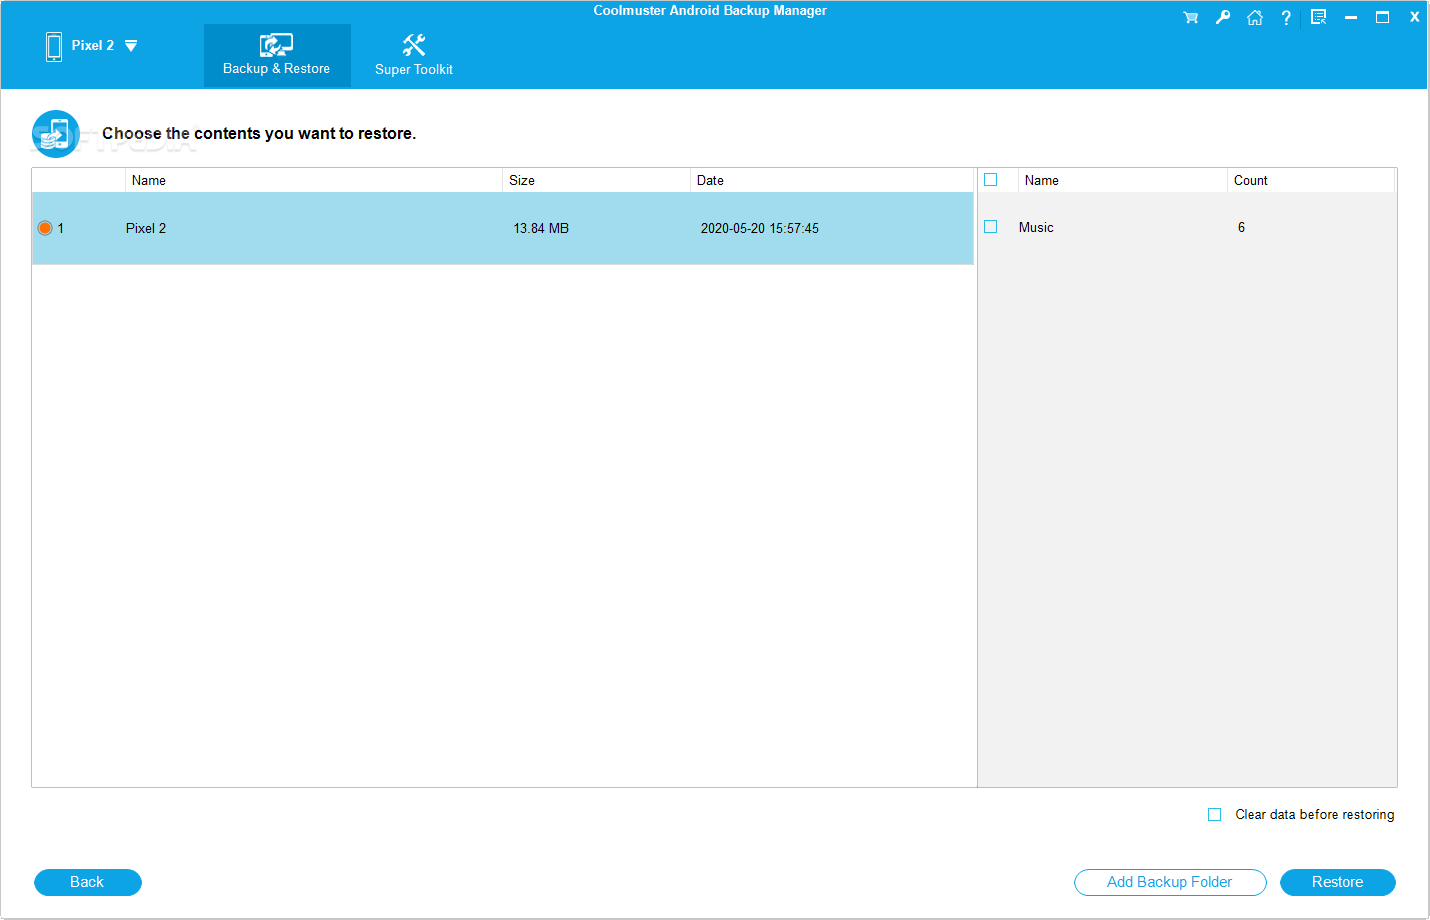Click the Music count value 6
The image size is (1430, 920).
pos(1242,227)
